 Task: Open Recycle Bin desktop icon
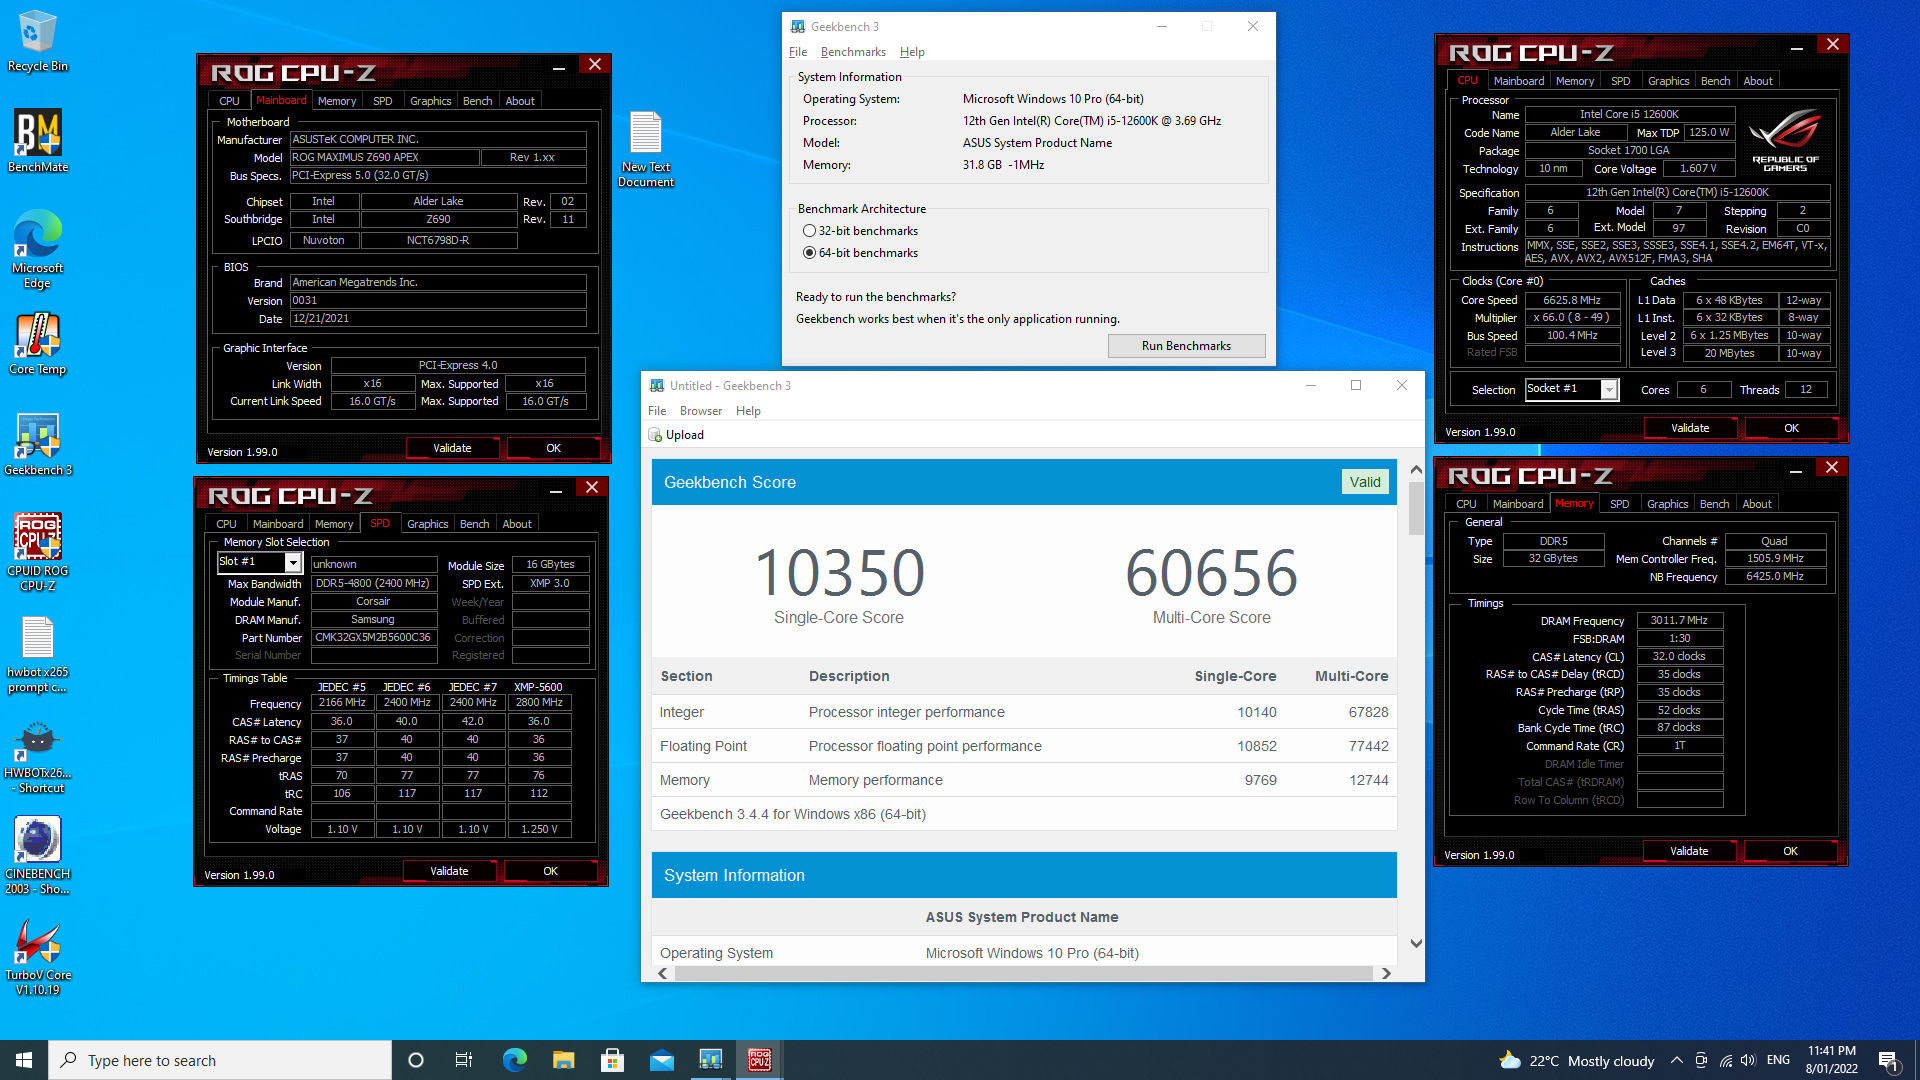[38, 42]
